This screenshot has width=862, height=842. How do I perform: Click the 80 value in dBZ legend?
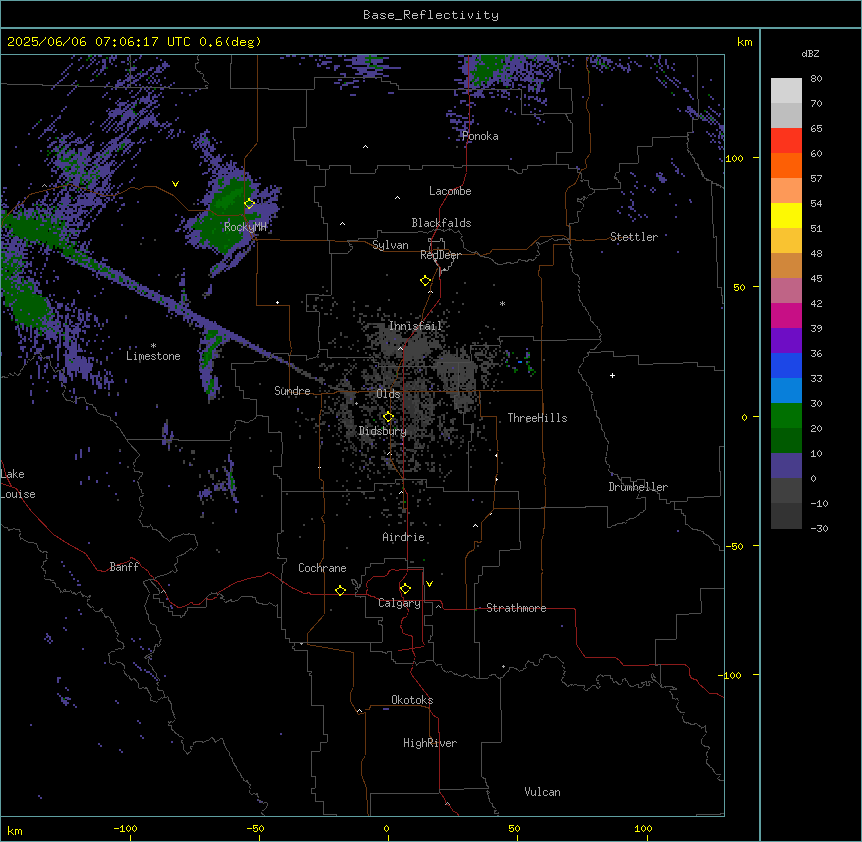coord(816,79)
